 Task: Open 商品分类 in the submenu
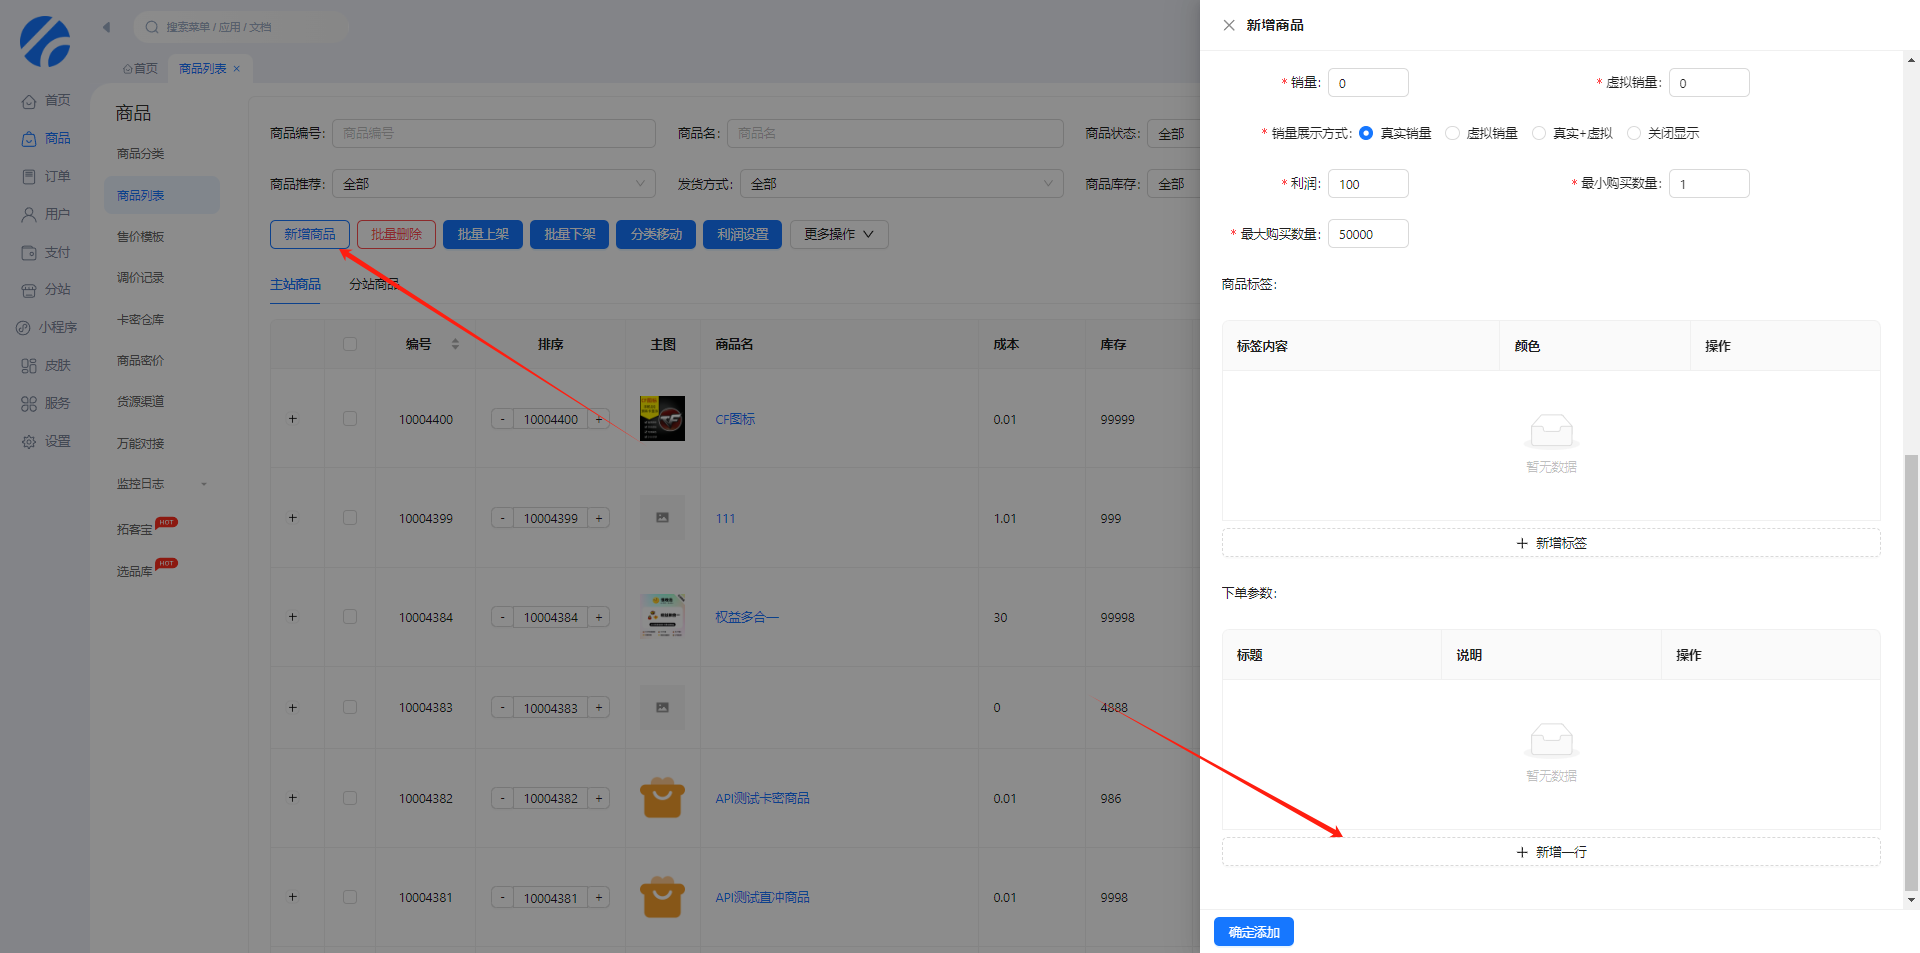click(141, 154)
